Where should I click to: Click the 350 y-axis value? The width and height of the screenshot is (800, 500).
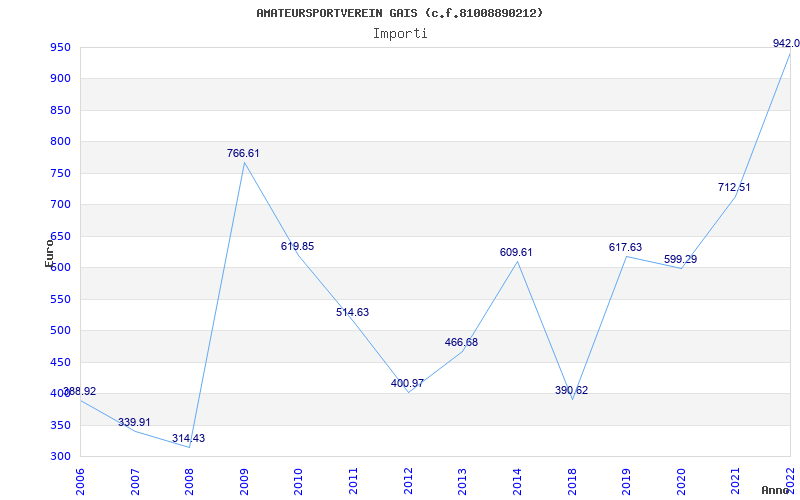pos(60,425)
